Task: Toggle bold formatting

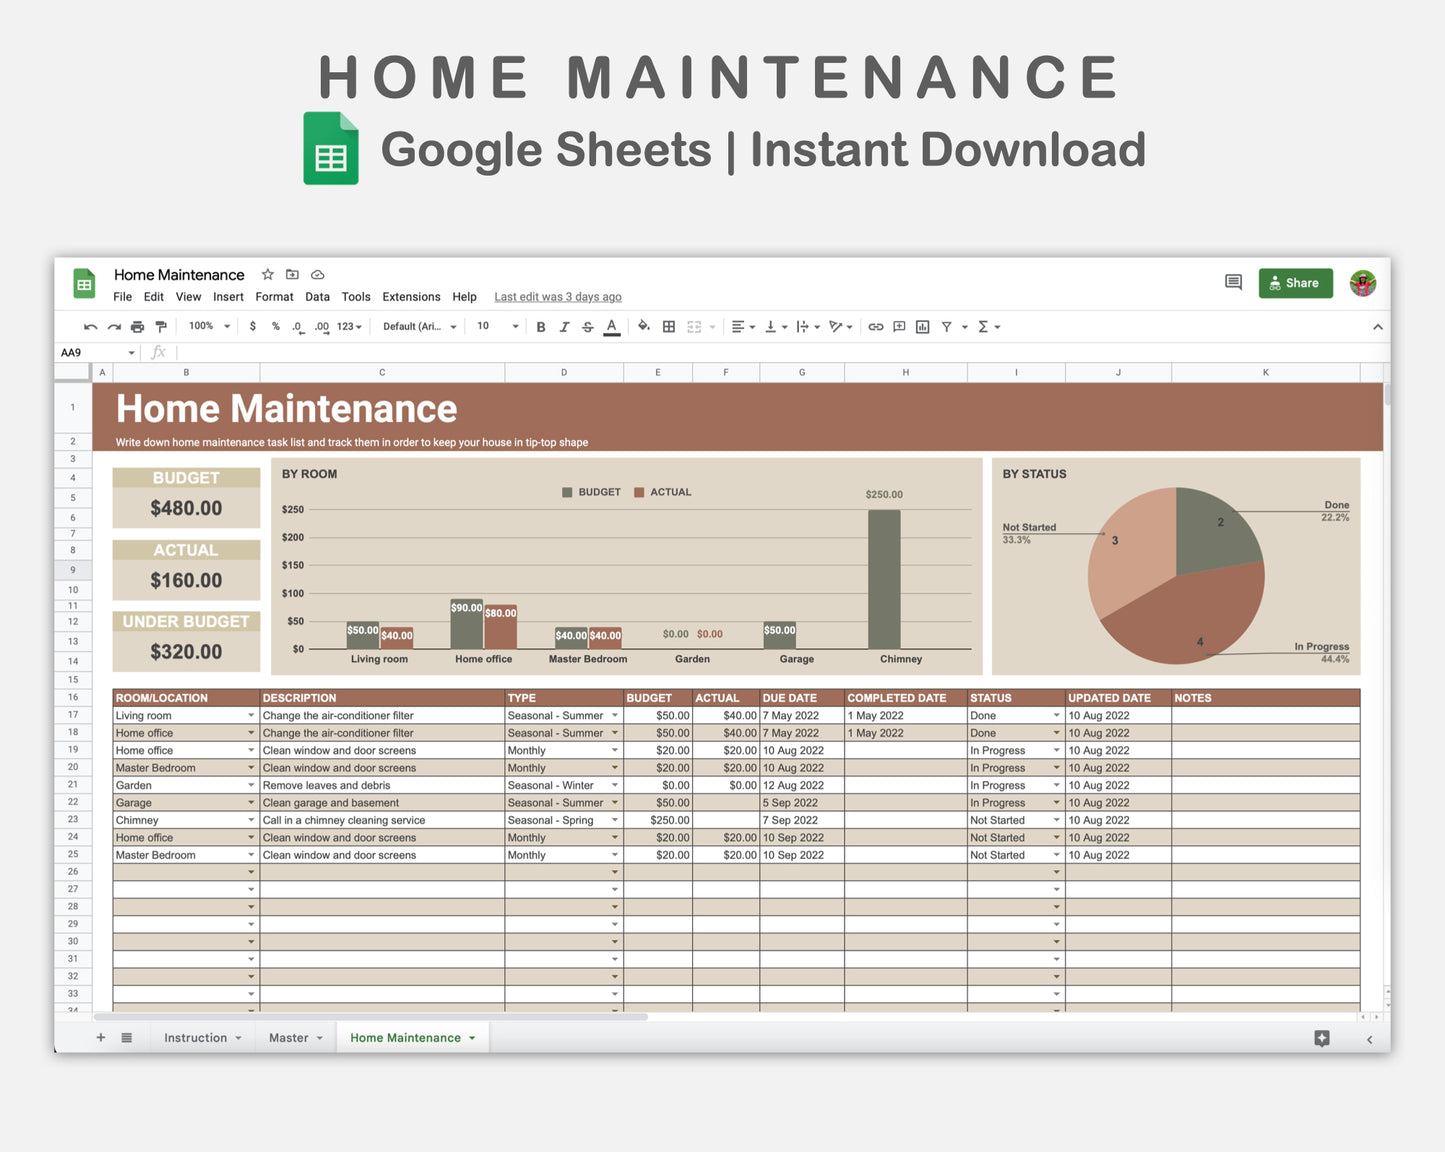Action: (540, 326)
